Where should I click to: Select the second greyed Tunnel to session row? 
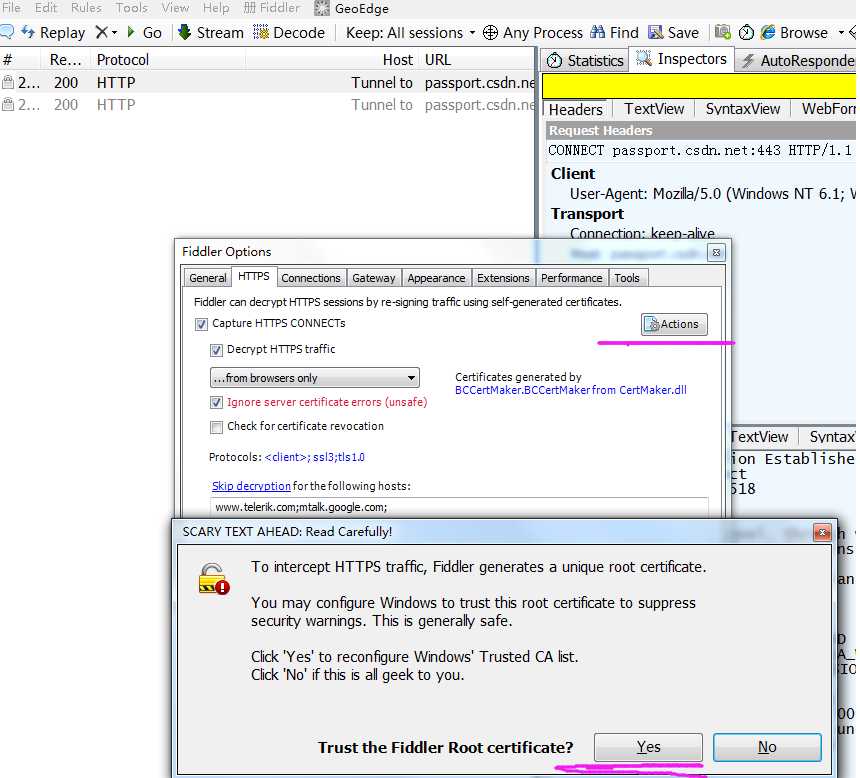[267, 104]
